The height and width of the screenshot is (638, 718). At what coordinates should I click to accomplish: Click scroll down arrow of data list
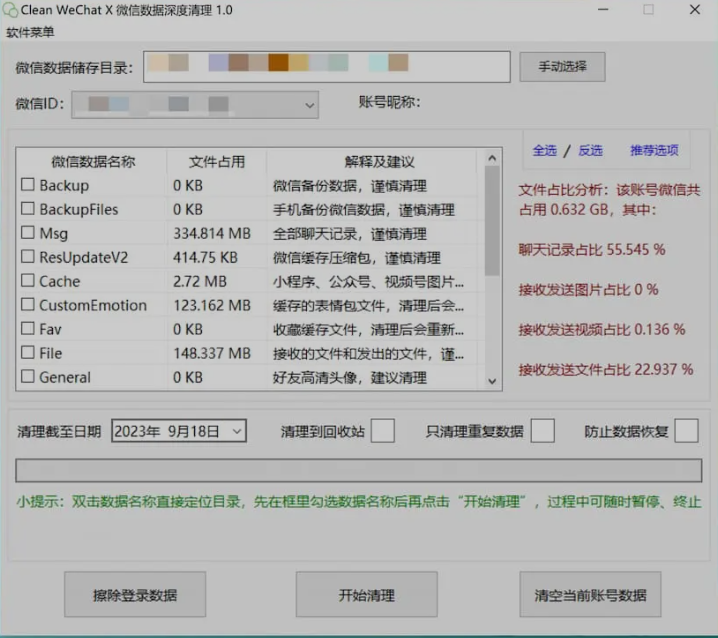pyautogui.click(x=492, y=381)
